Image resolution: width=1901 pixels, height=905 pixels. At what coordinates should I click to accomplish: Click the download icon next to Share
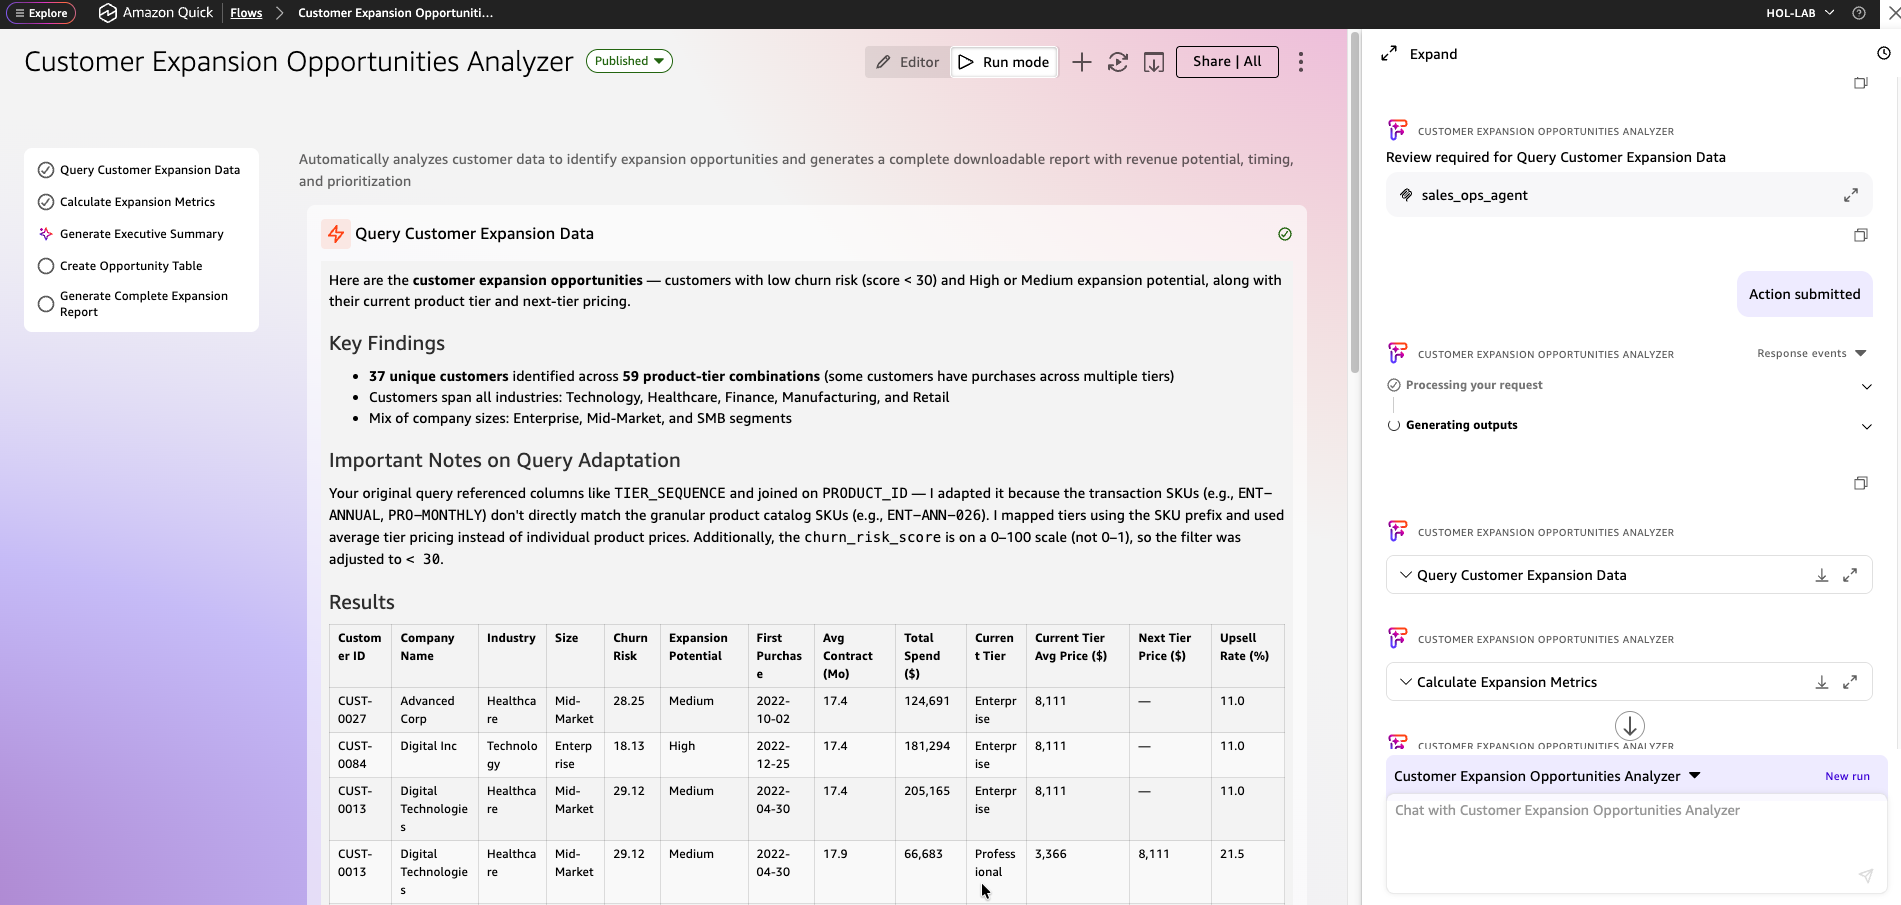point(1154,62)
